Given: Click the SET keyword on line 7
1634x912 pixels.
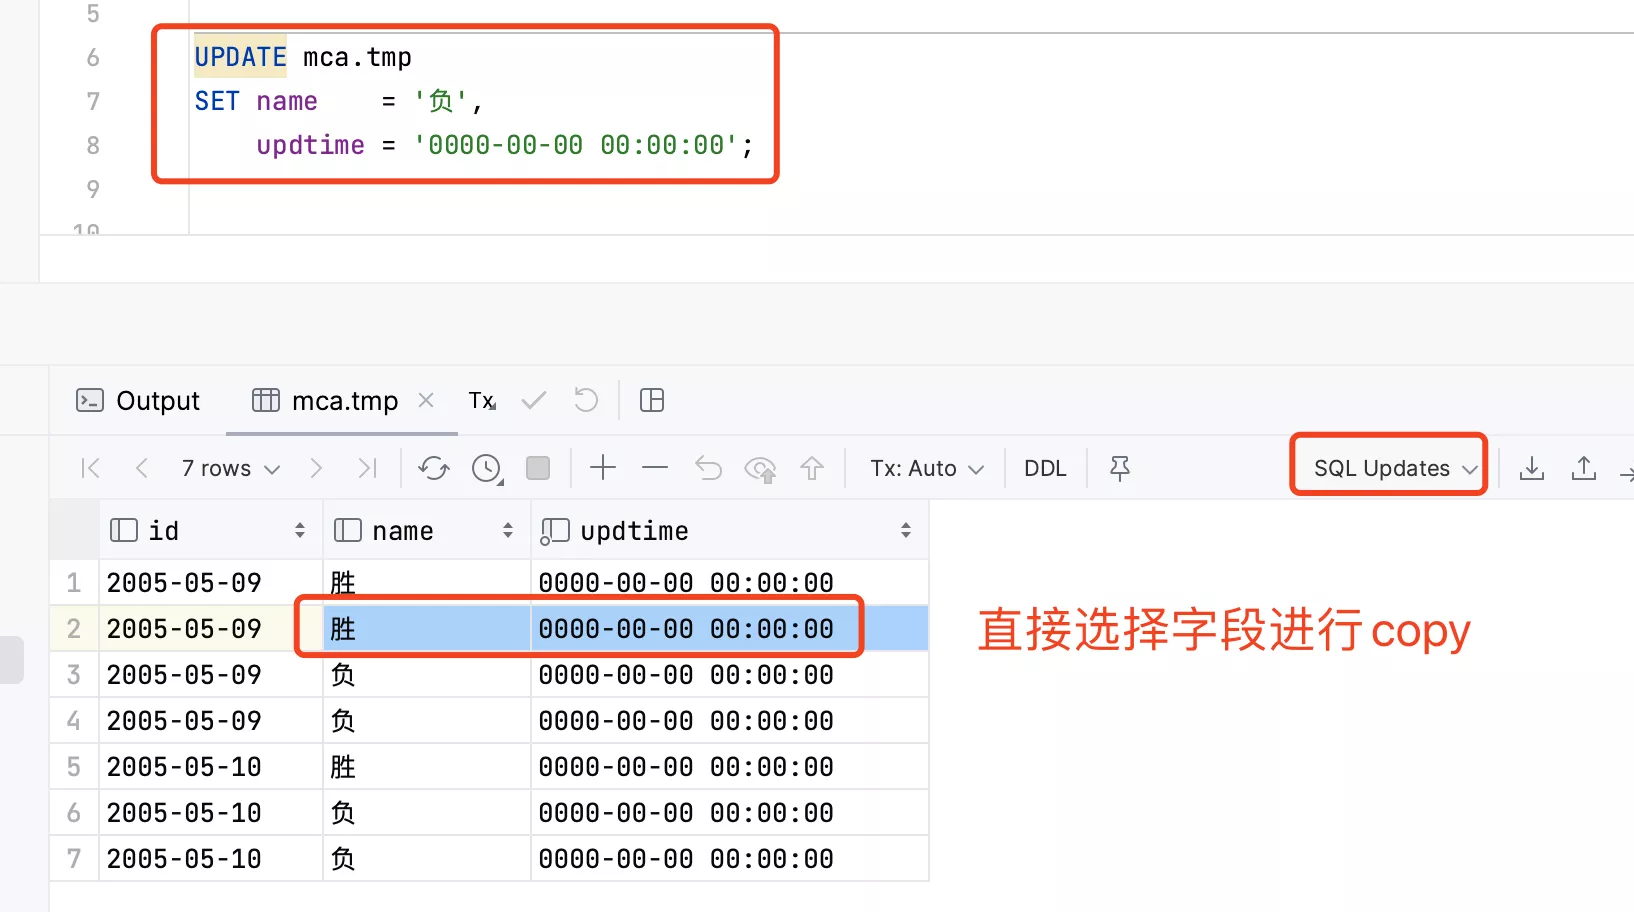Looking at the screenshot, I should (x=217, y=101).
